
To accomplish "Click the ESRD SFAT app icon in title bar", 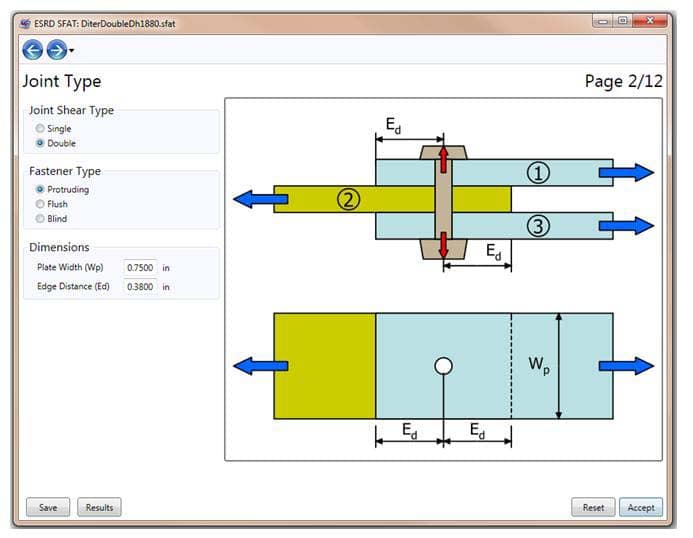I will pyautogui.click(x=25, y=23).
